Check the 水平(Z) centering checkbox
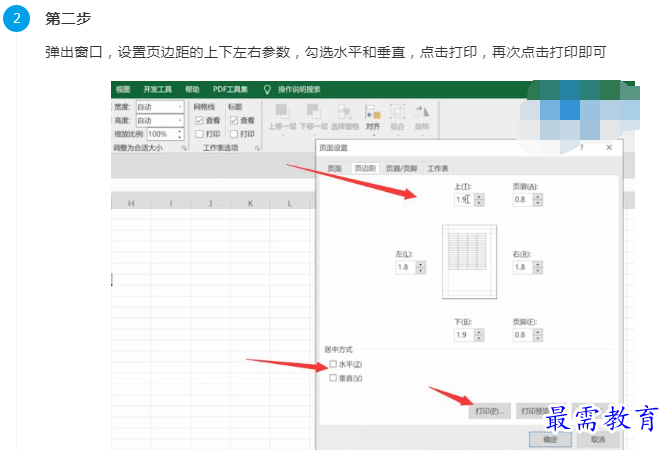The width and height of the screenshot is (667, 450). pos(333,364)
